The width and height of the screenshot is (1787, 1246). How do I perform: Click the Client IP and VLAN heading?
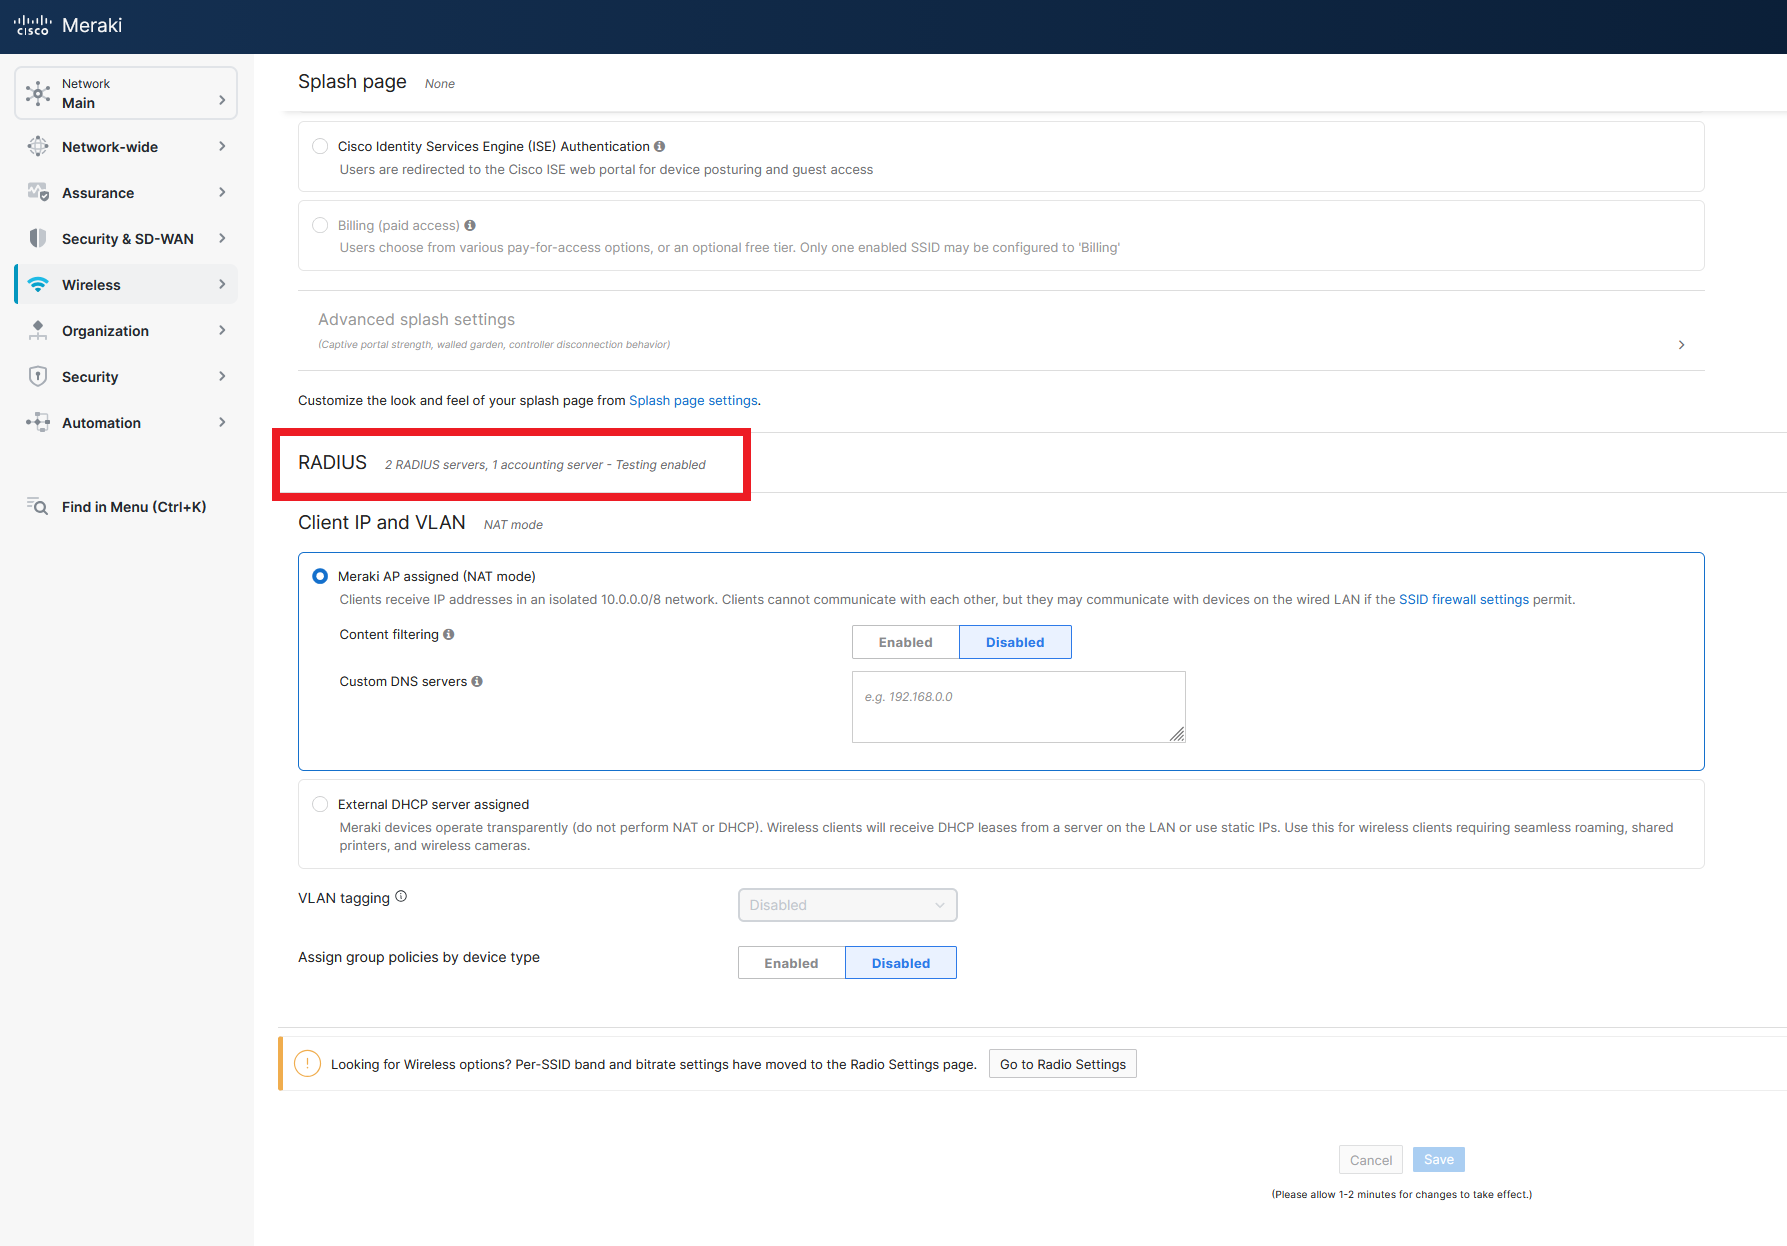382,522
